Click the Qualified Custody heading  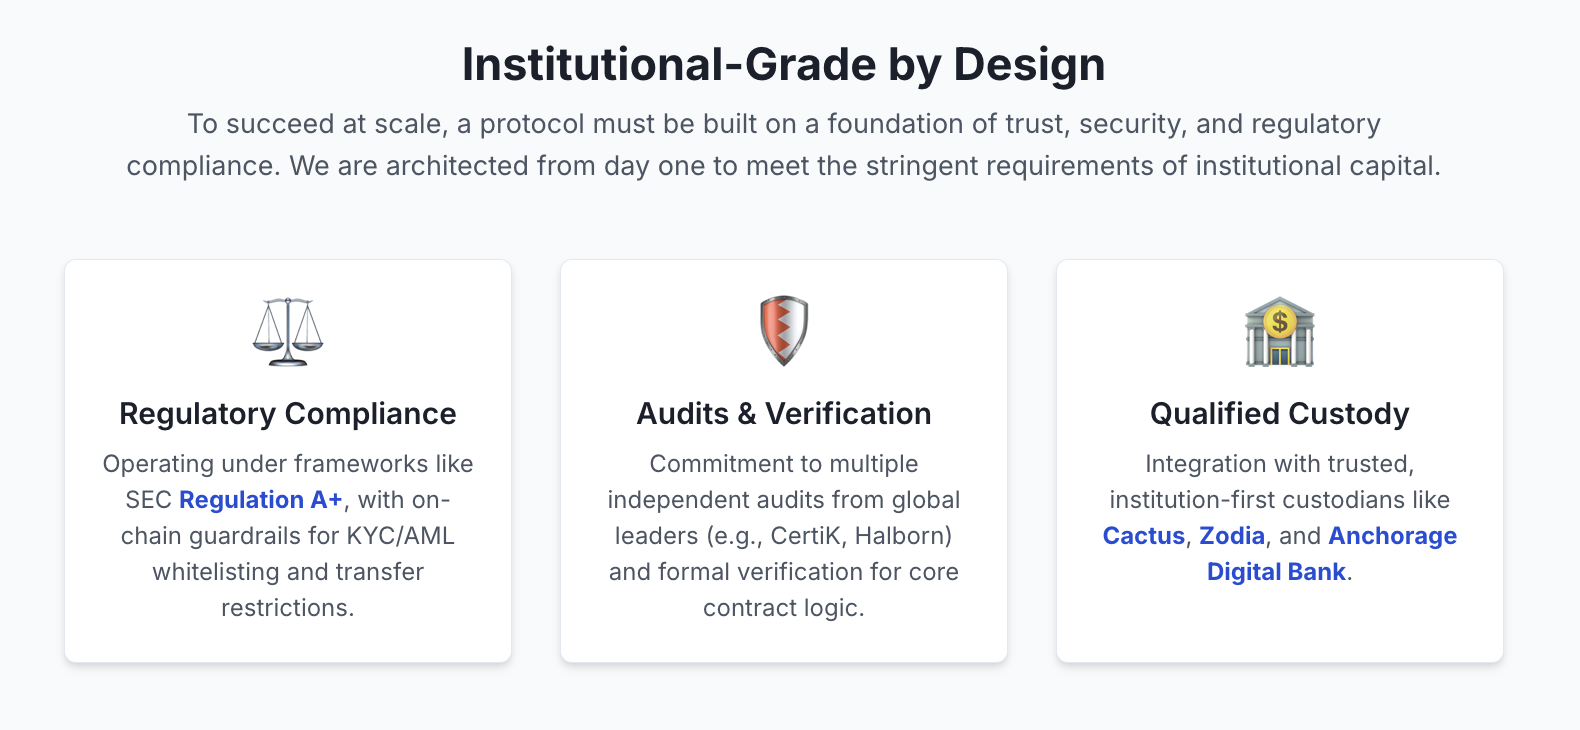click(x=1280, y=414)
